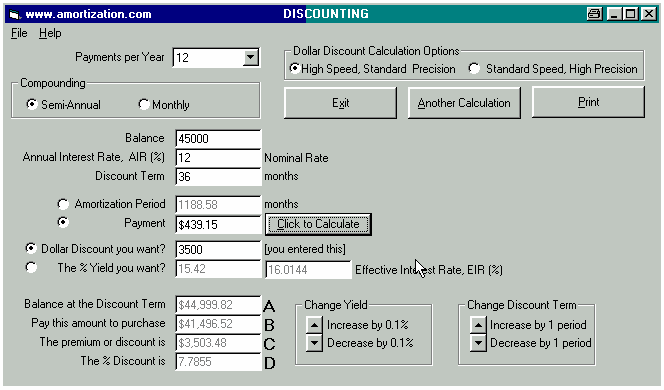Click the Amortization Period field showing 1188.58
Viewport: 664px width, 390px height.
click(218, 205)
